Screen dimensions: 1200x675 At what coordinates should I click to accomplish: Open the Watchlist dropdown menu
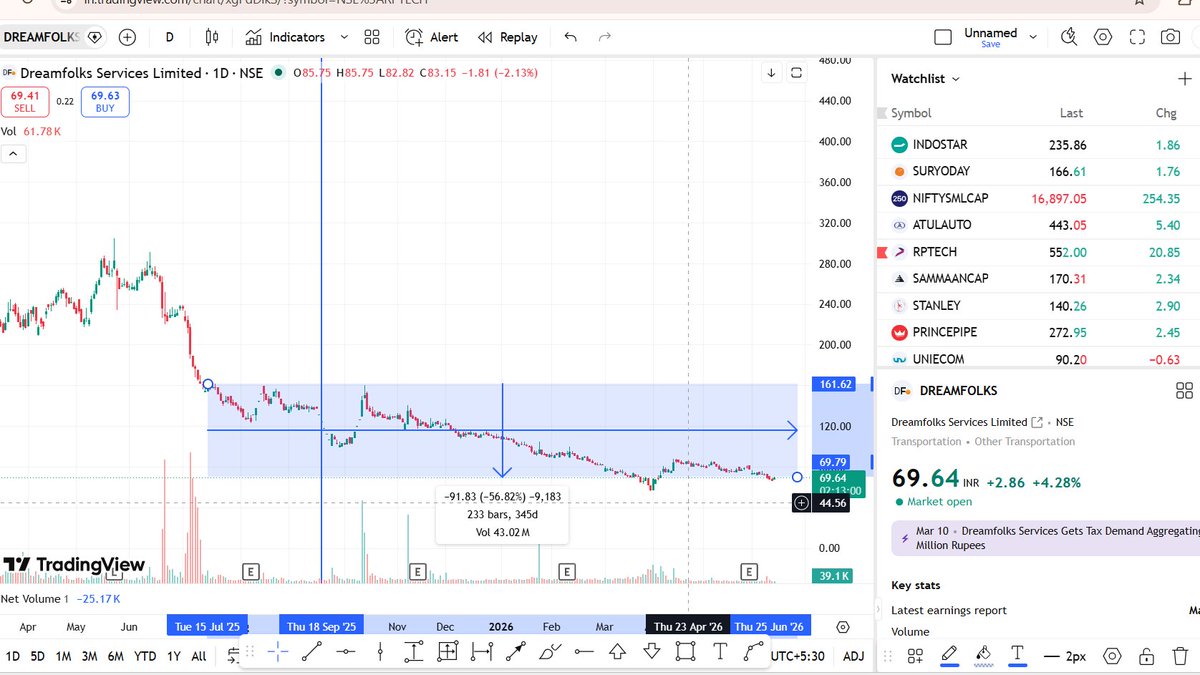pyautogui.click(x=925, y=78)
